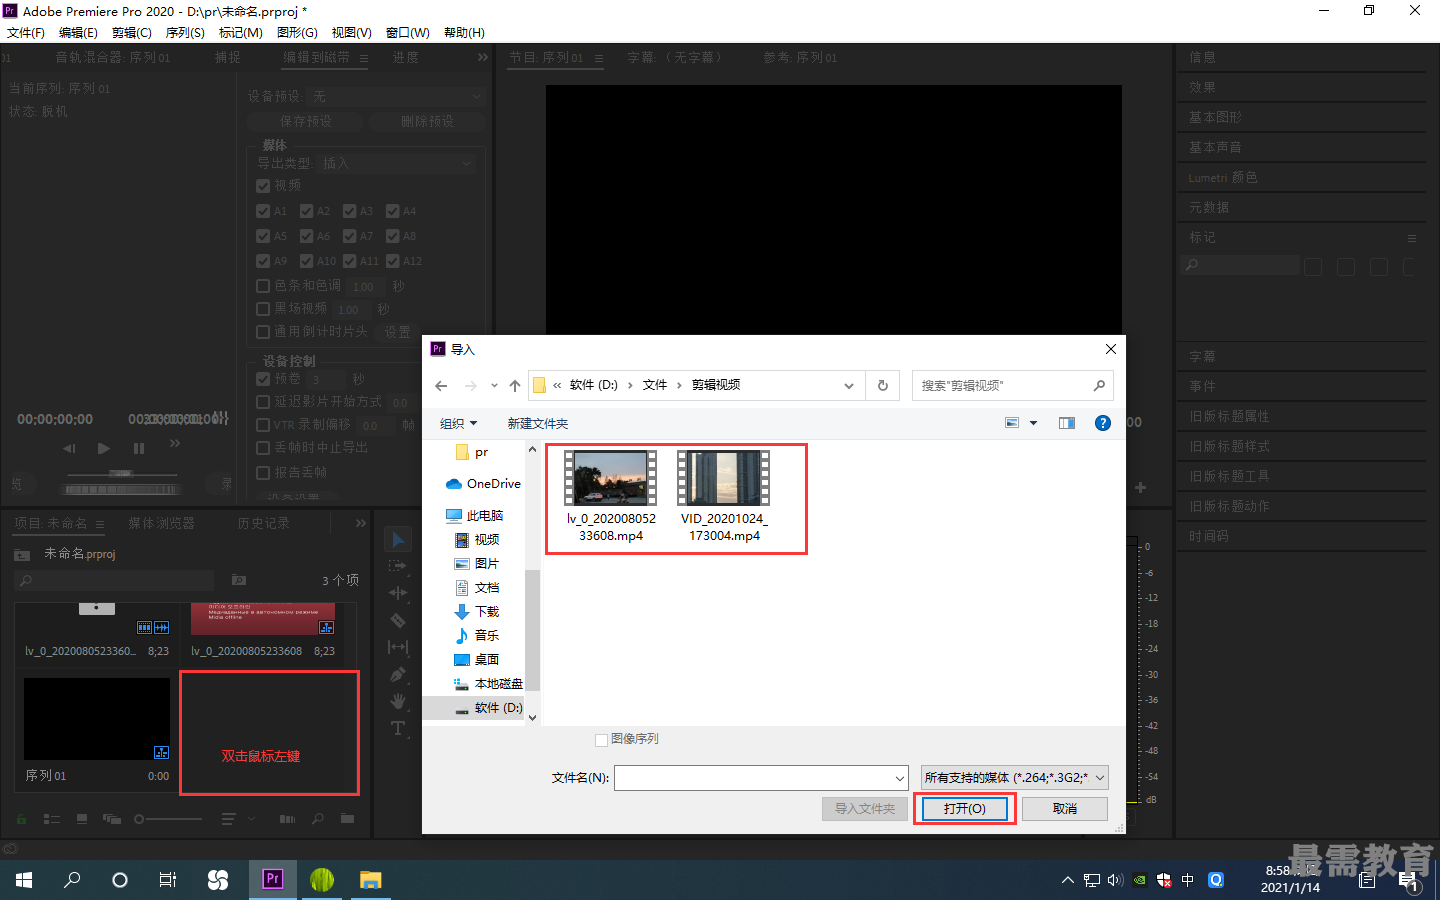Click the 文件名 input field
Image resolution: width=1440 pixels, height=900 pixels.
pyautogui.click(x=753, y=778)
